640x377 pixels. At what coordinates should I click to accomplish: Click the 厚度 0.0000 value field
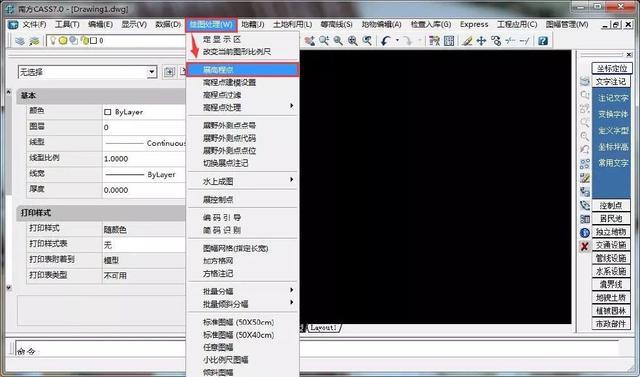pyautogui.click(x=143, y=190)
